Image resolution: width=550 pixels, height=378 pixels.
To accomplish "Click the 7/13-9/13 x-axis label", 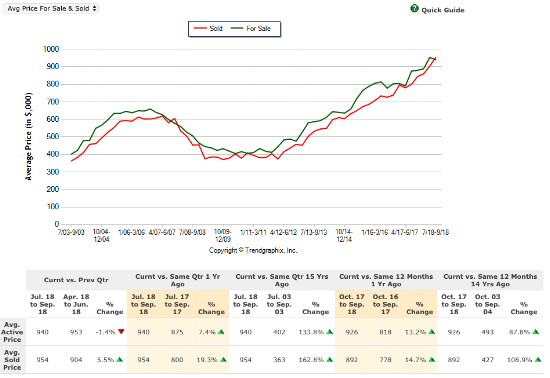I will pyautogui.click(x=314, y=232).
